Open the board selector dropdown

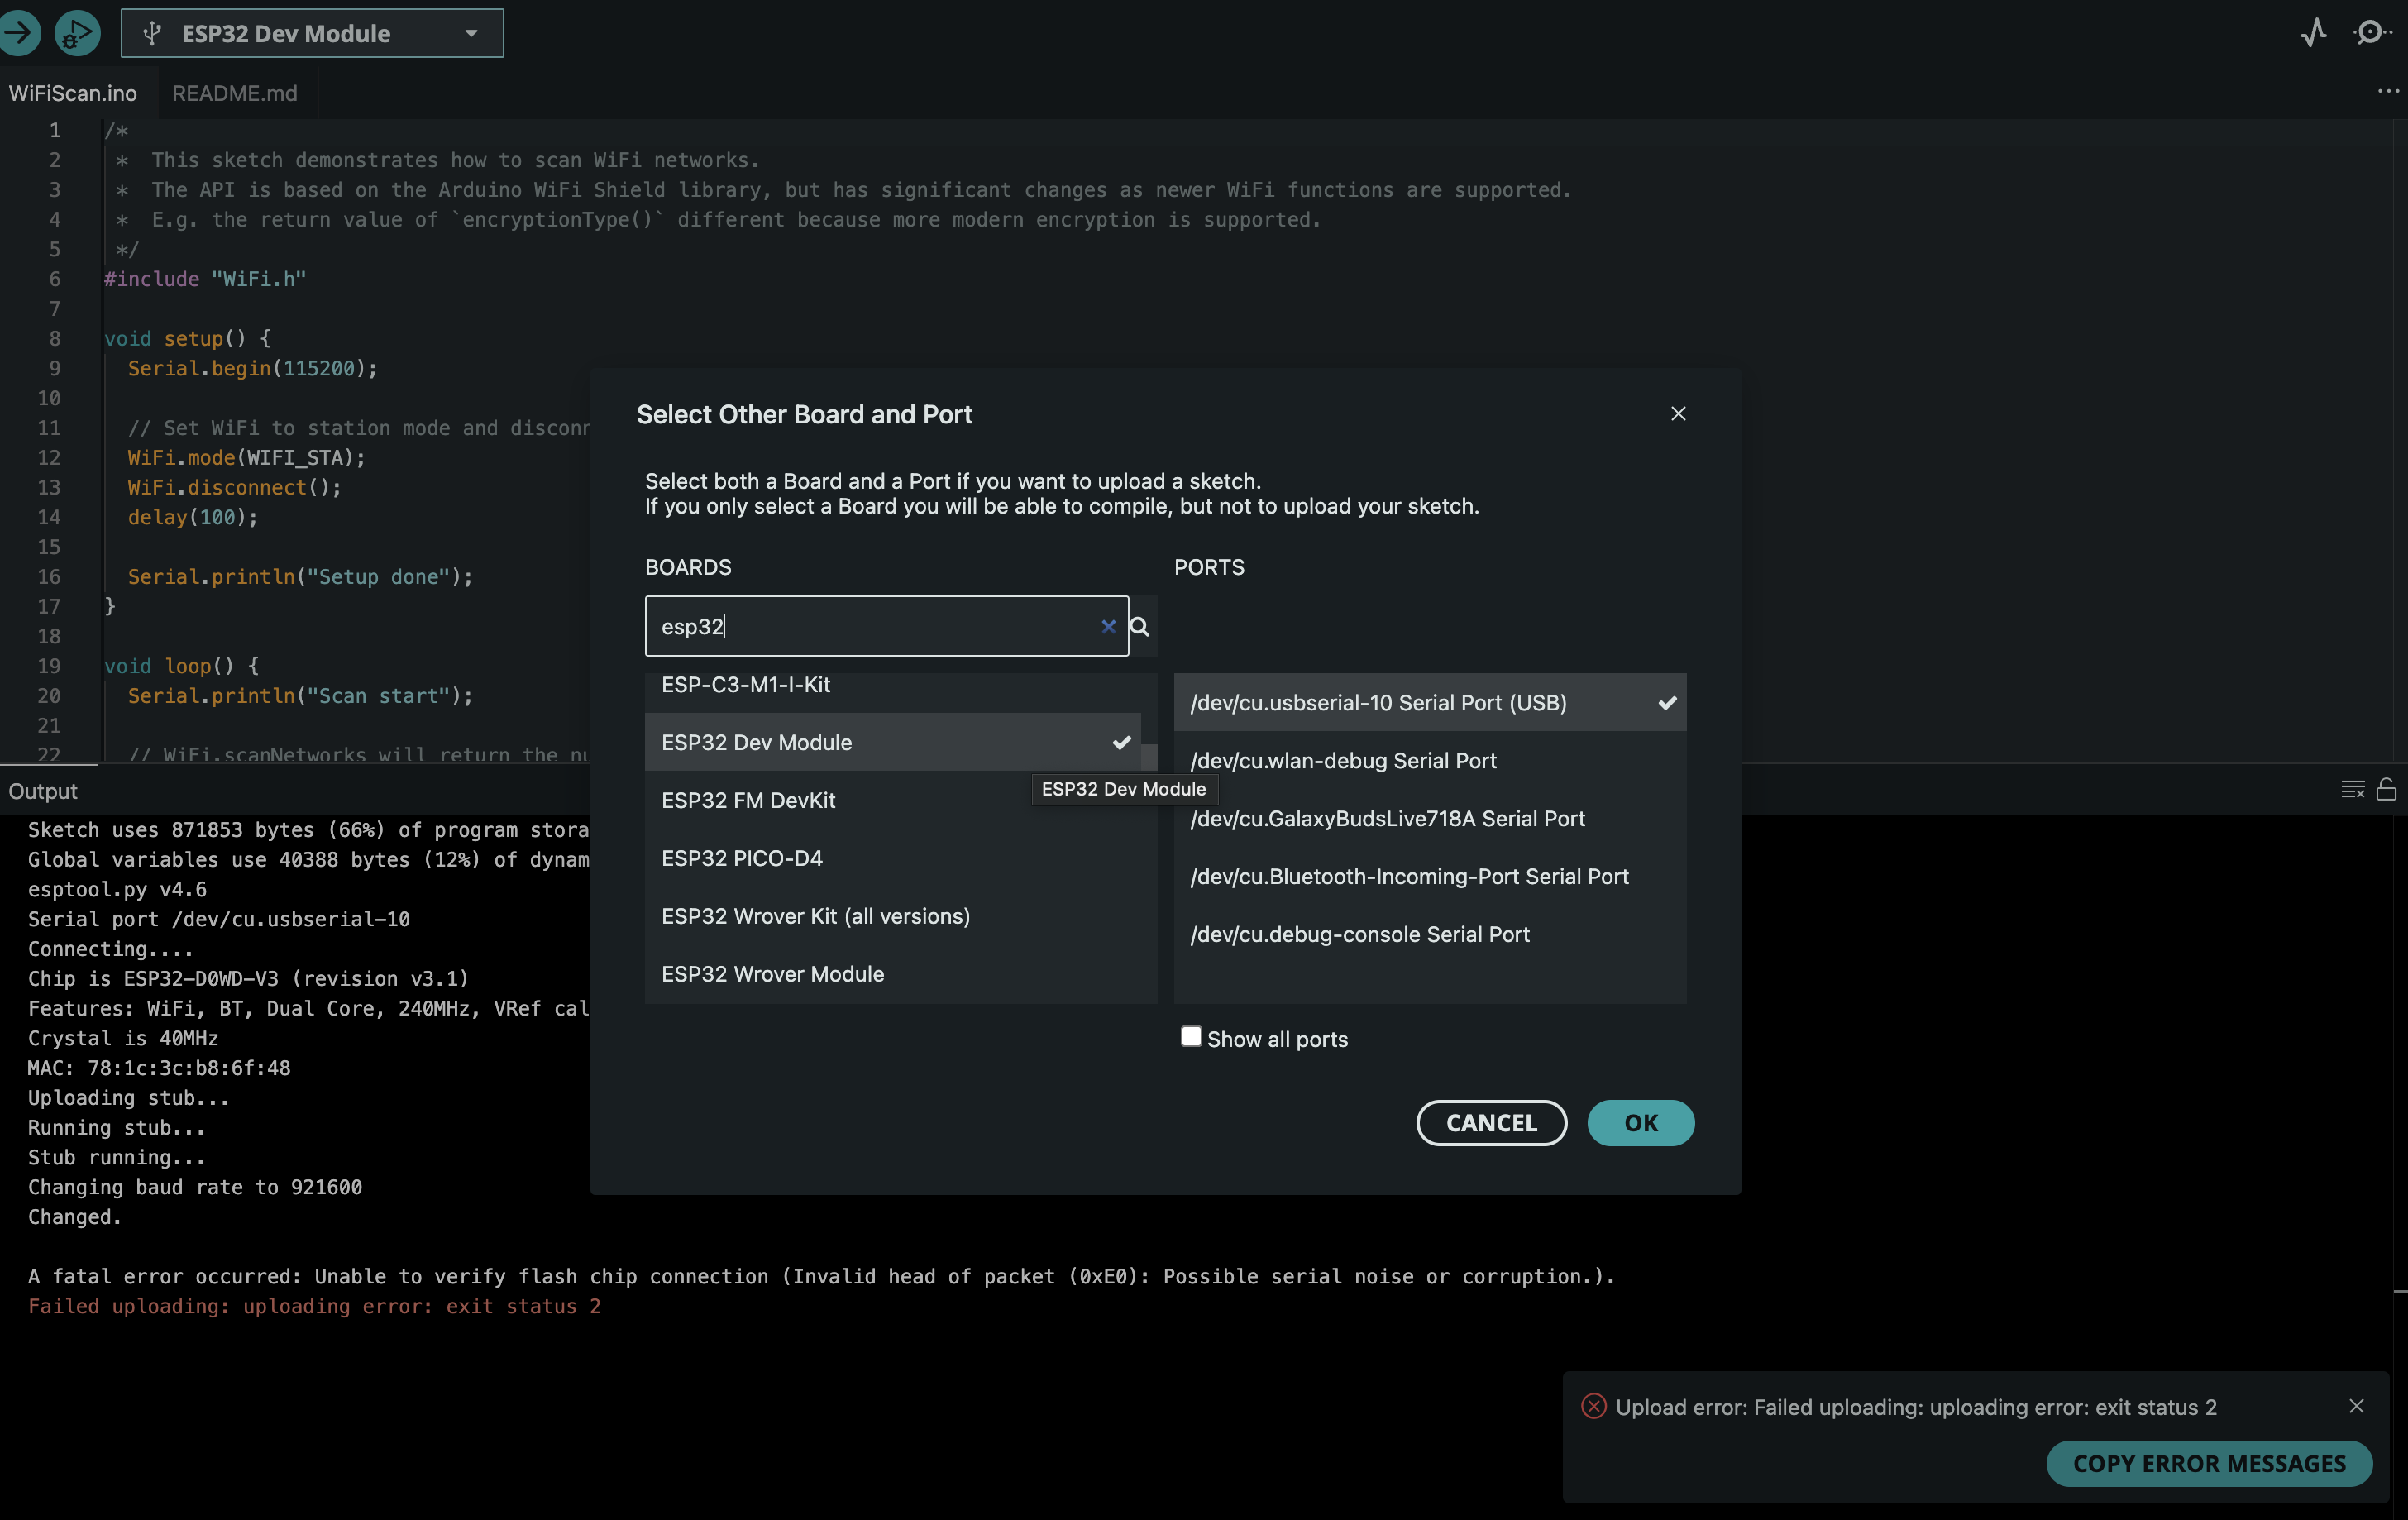pyautogui.click(x=312, y=33)
